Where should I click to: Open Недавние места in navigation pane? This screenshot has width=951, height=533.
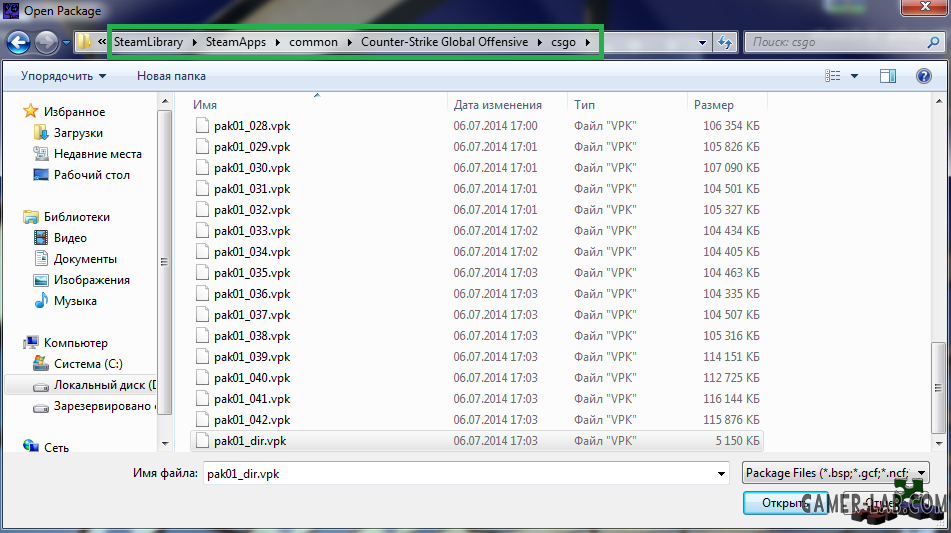[98, 154]
